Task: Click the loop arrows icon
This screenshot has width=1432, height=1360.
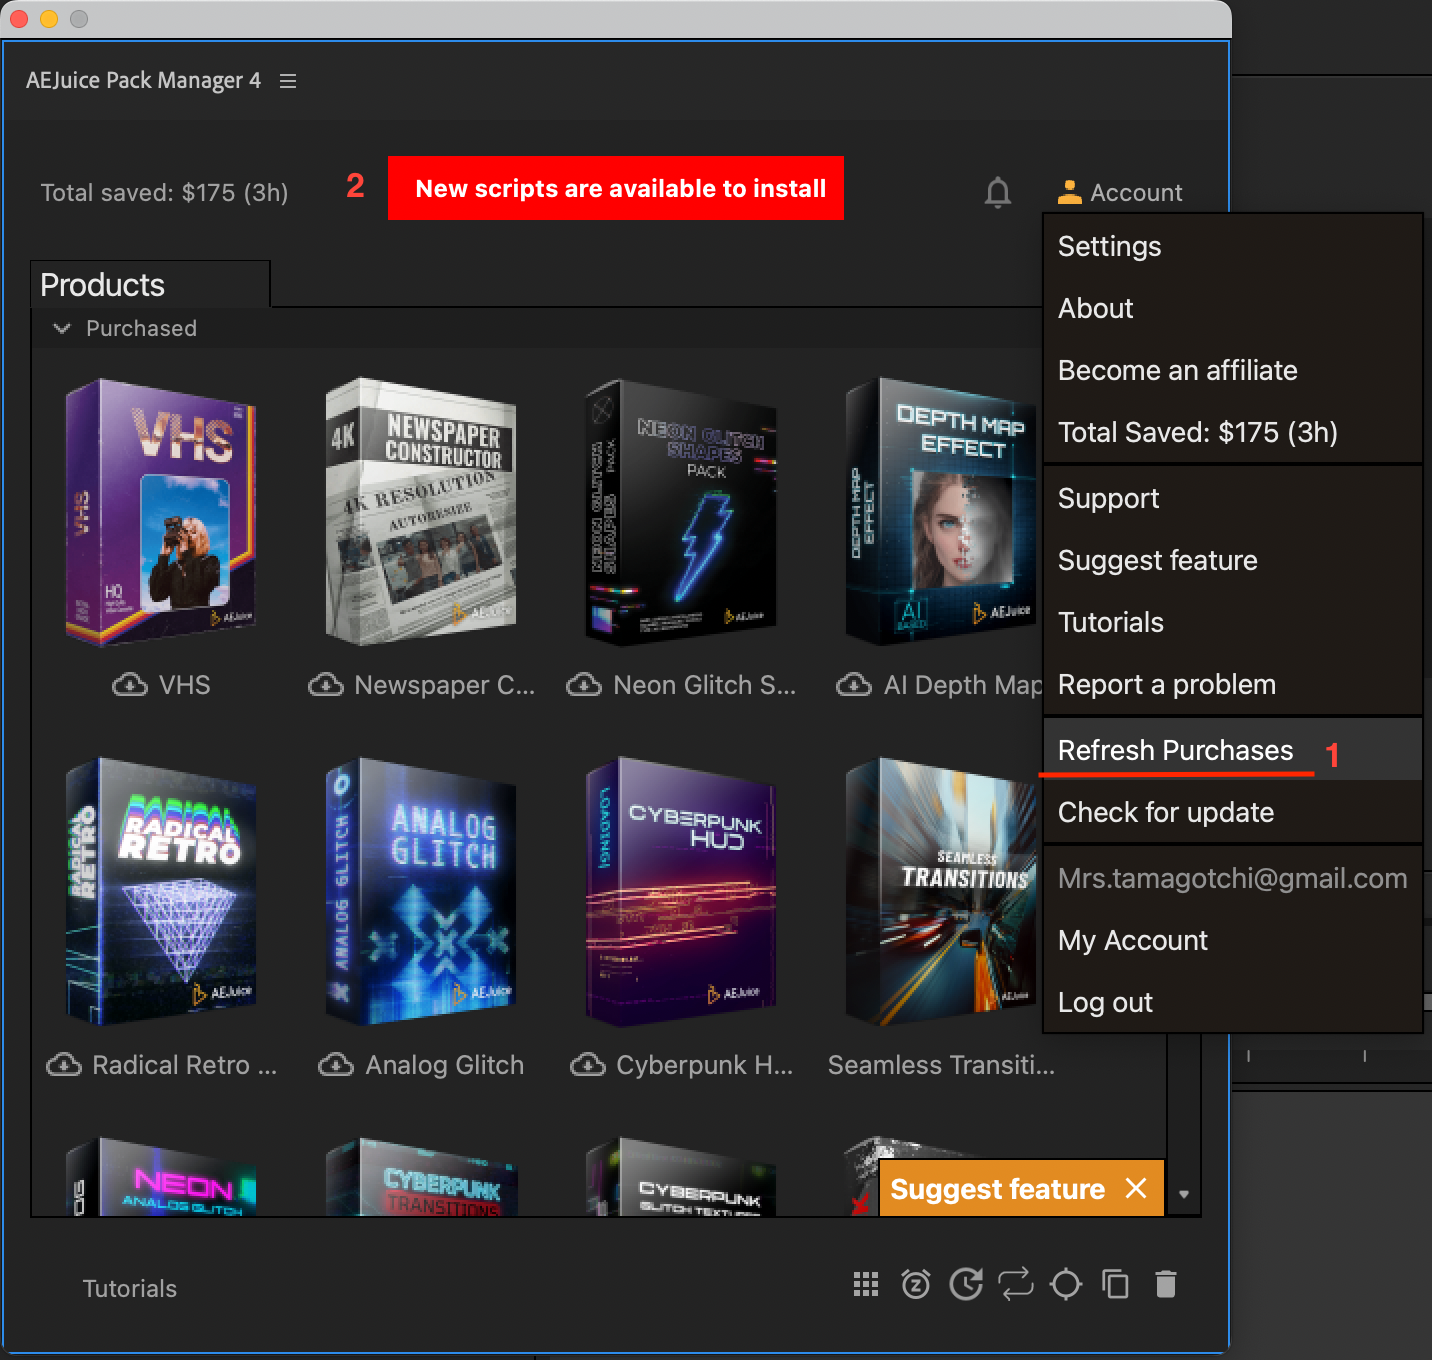Action: (1016, 1284)
